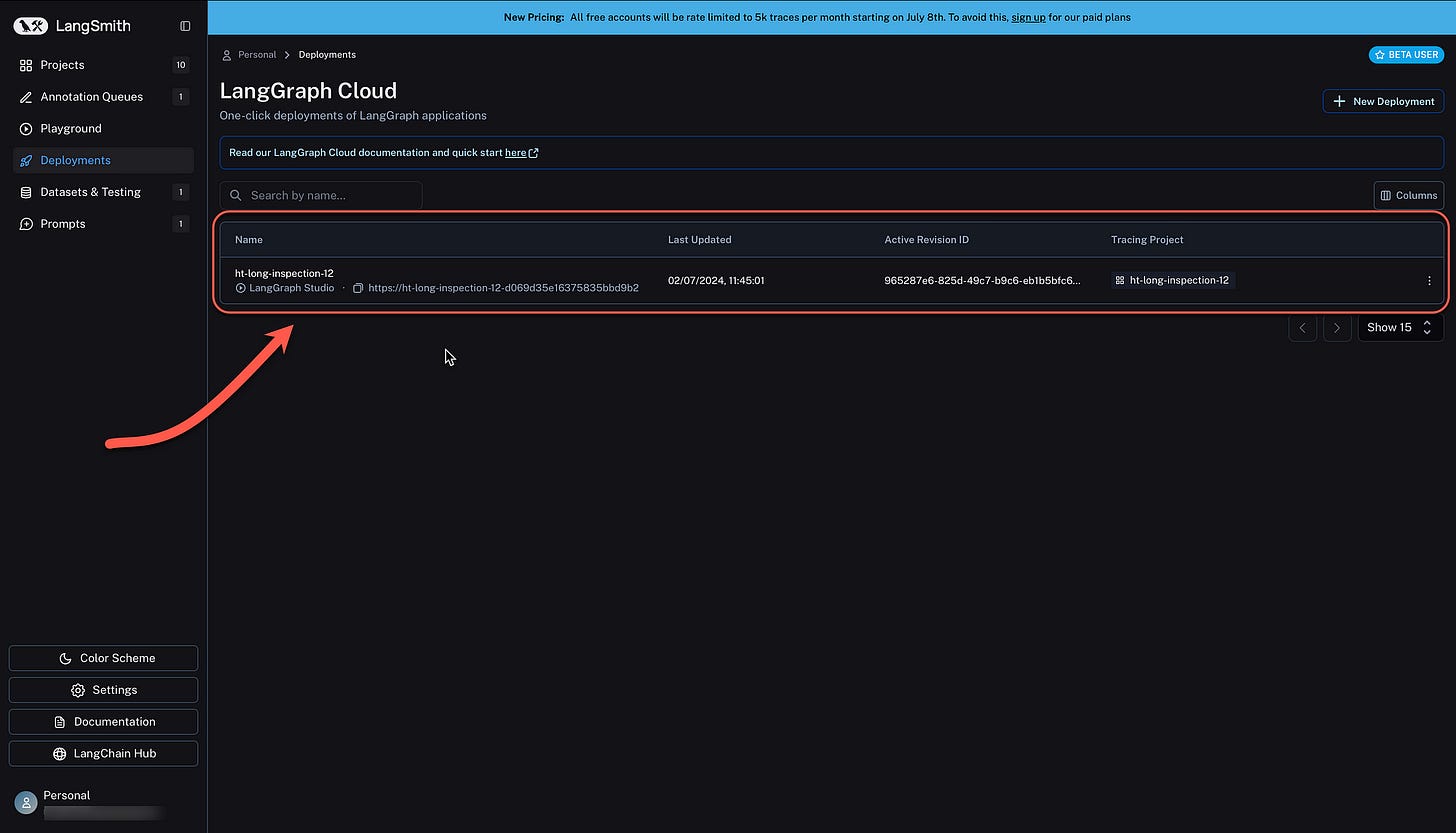Open the documentation 'here' link

click(x=521, y=153)
